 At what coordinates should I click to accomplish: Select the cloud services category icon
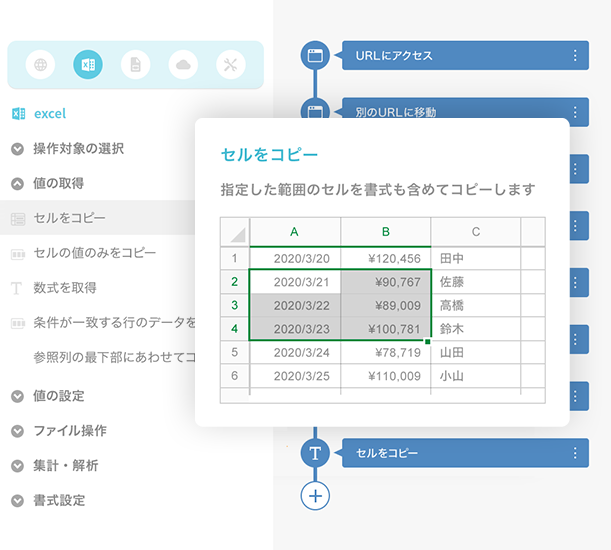[183, 64]
